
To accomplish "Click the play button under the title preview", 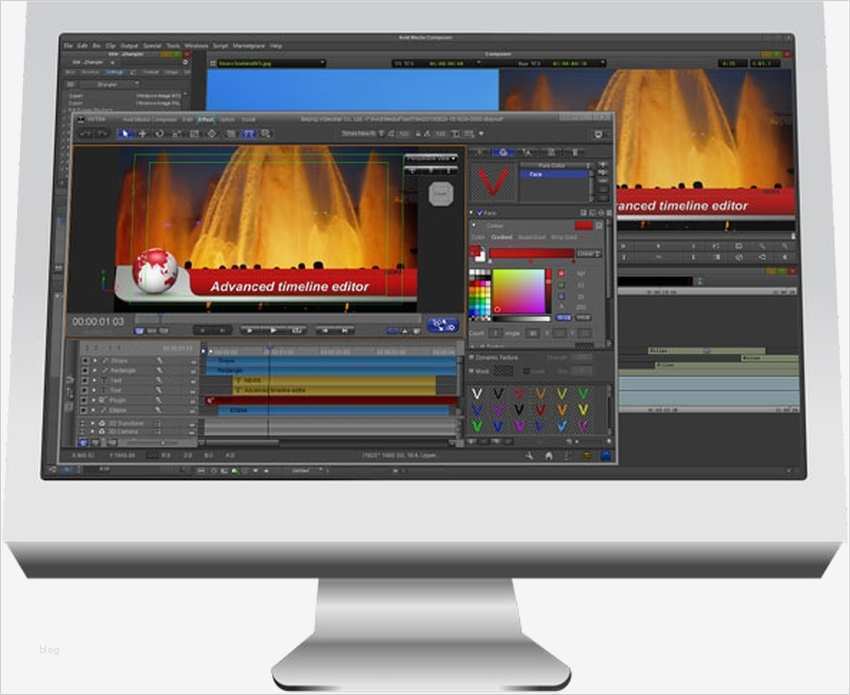I will click(x=272, y=330).
